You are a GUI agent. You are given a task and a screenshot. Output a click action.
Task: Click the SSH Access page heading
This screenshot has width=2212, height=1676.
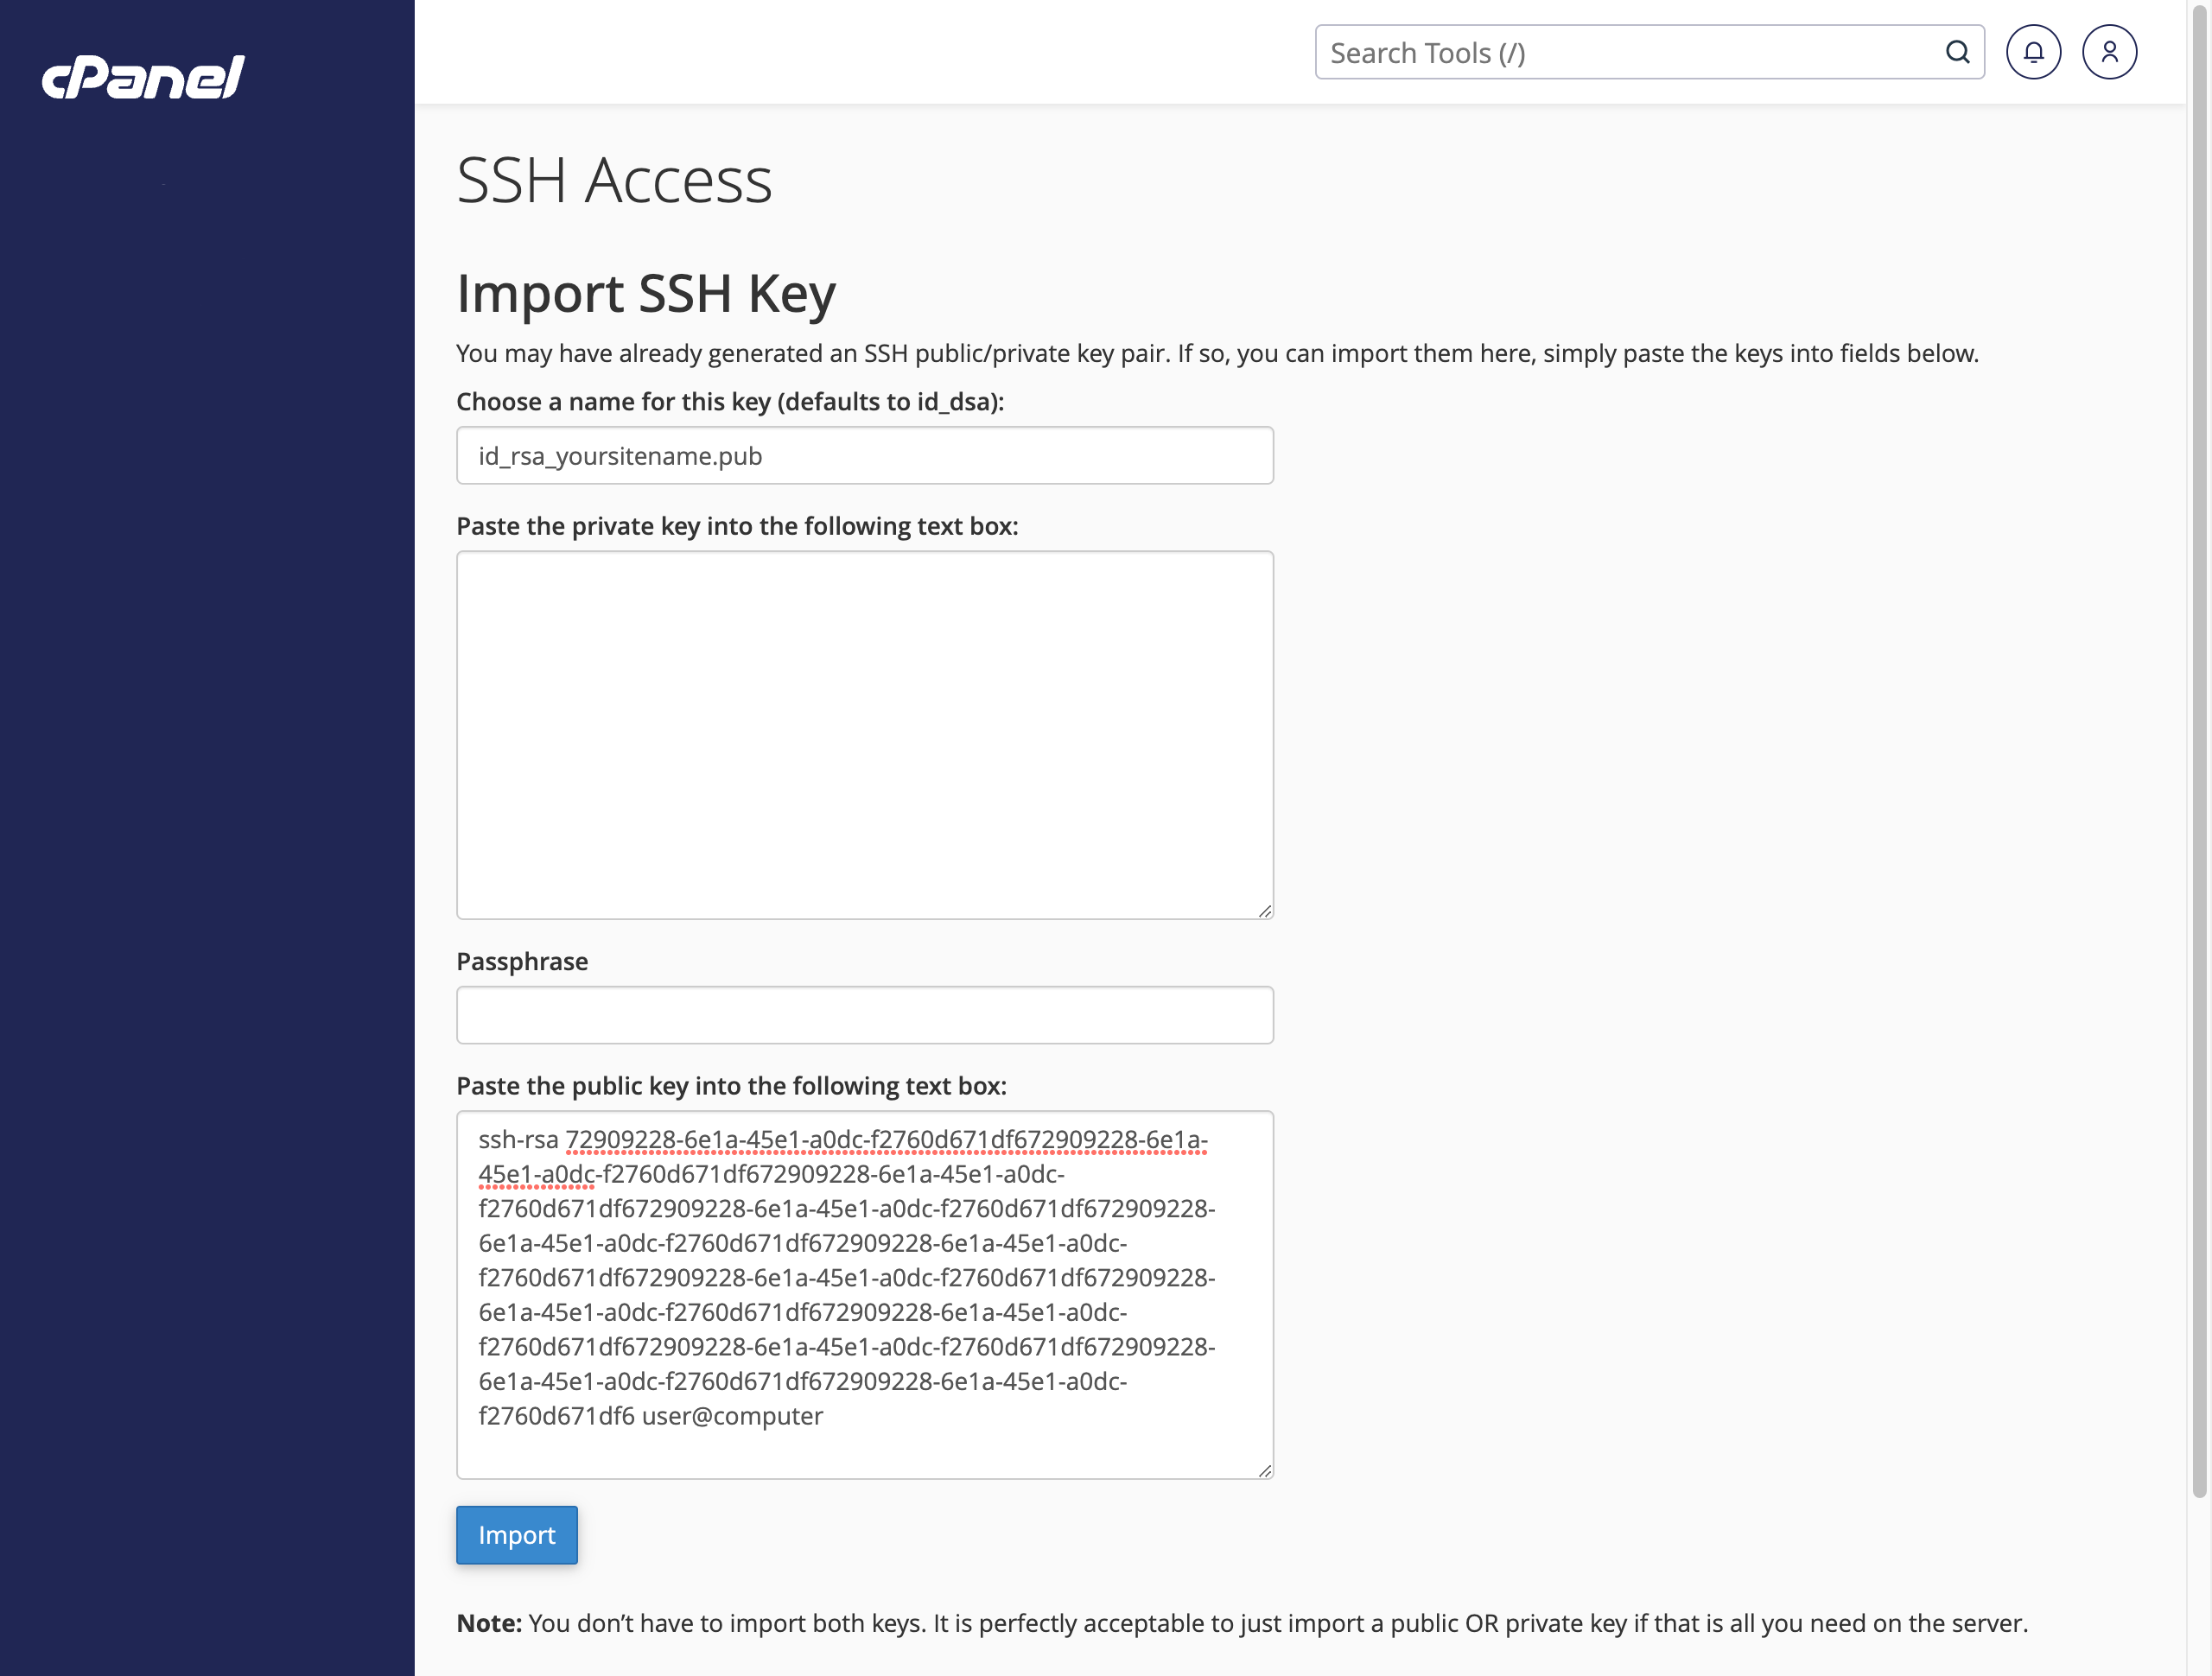tap(614, 180)
